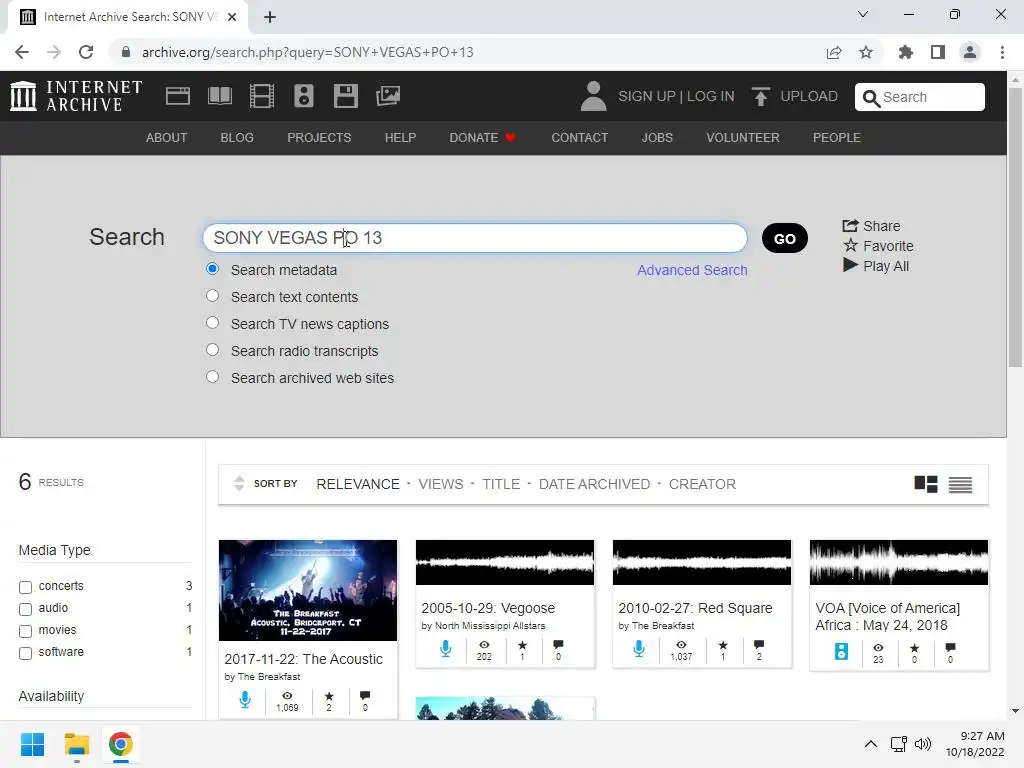
Task: Click SIGN UP | LOG IN link
Action: [x=676, y=96]
